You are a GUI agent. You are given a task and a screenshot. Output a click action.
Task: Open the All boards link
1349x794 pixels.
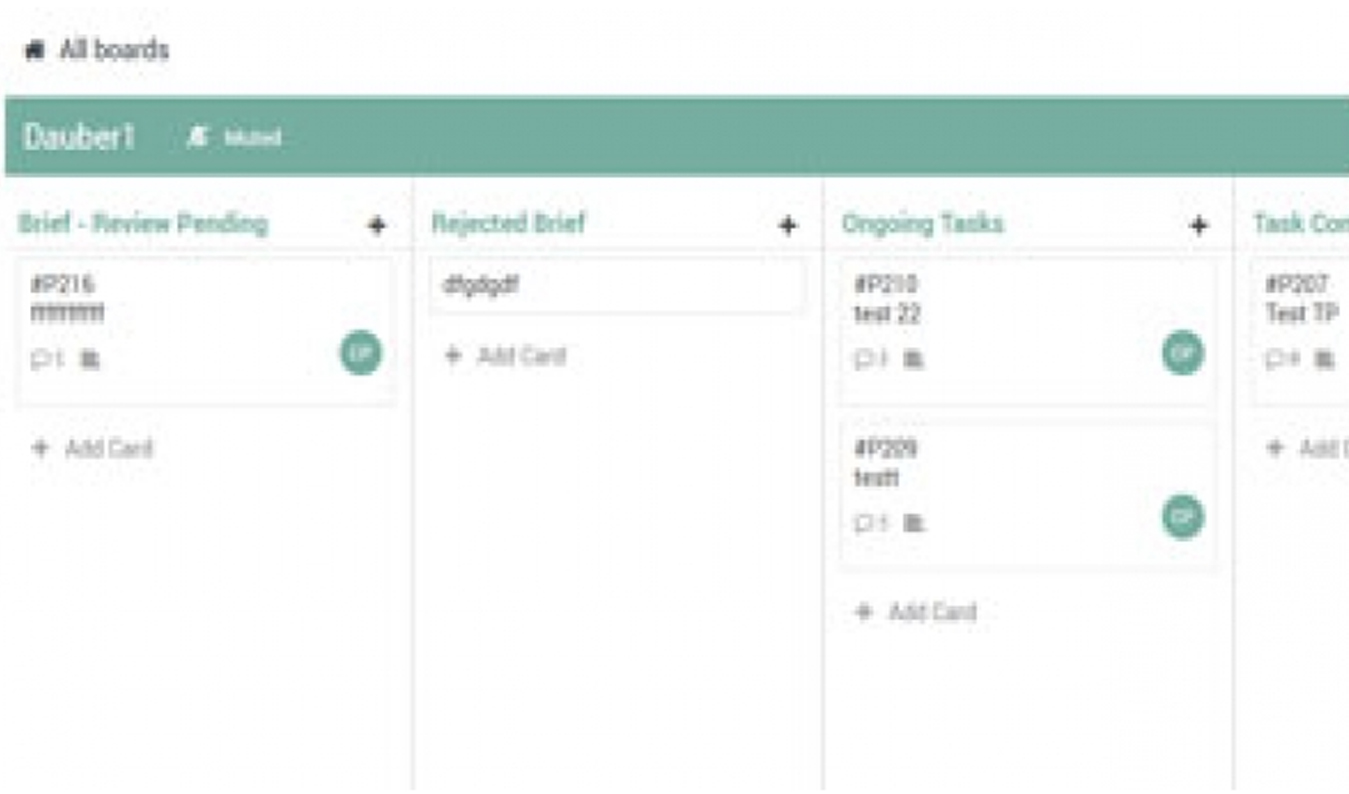click(114, 50)
